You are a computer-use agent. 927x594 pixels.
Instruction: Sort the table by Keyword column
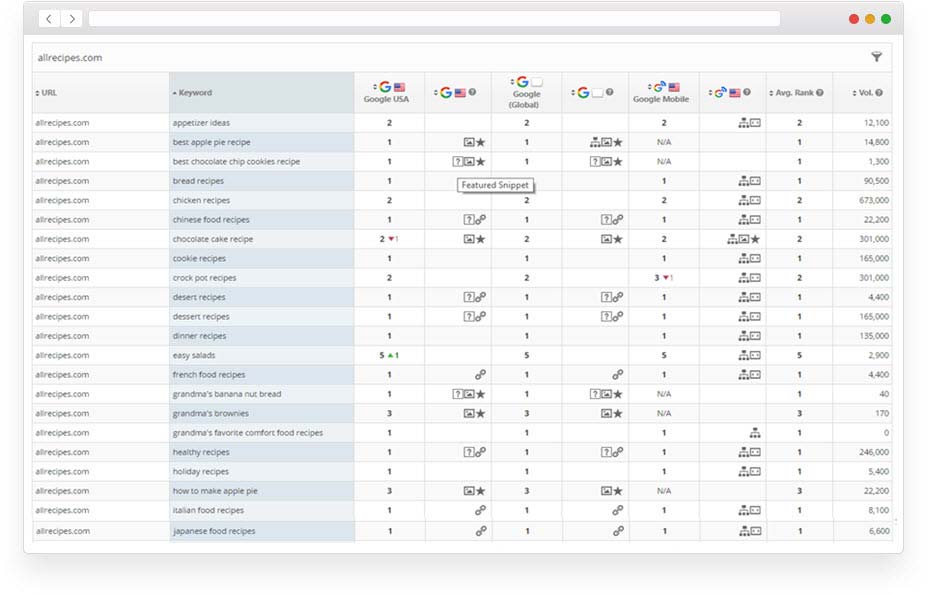pyautogui.click(x=193, y=93)
